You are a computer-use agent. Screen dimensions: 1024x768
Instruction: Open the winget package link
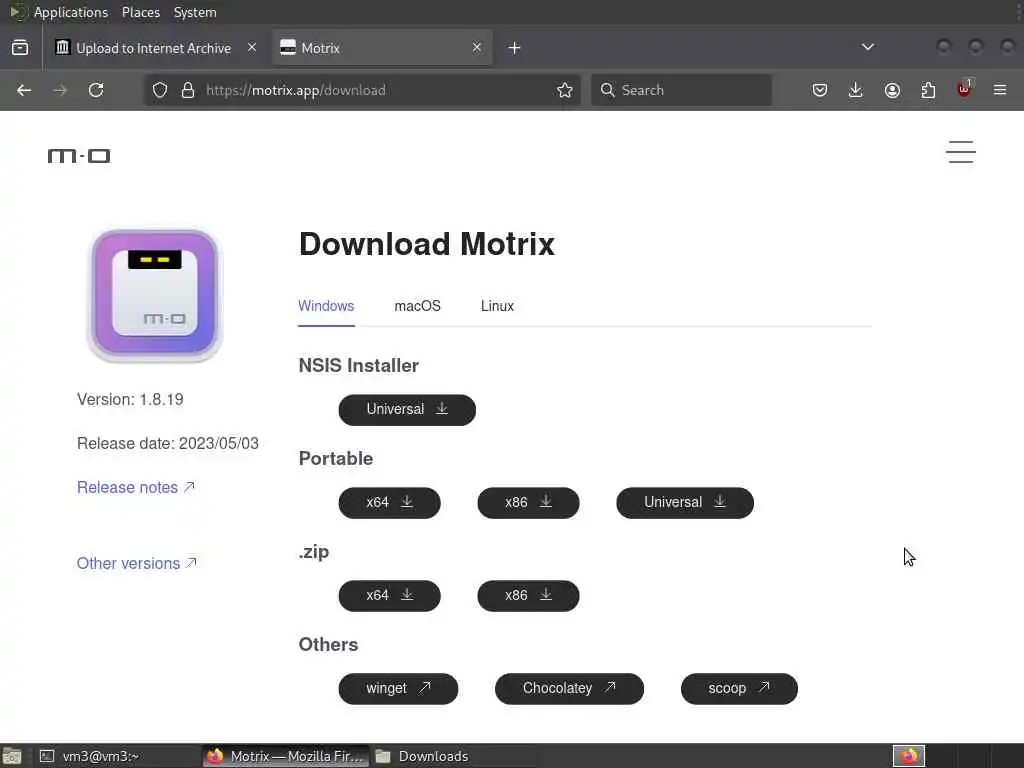coord(398,688)
